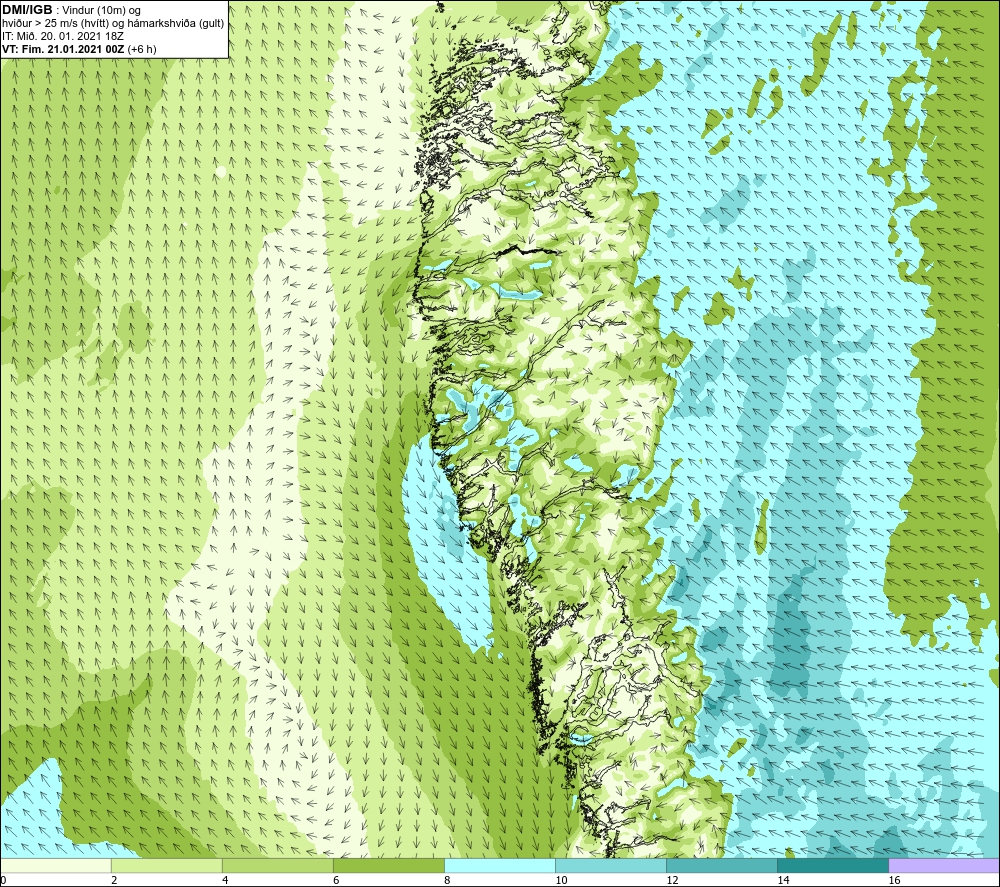Viewport: 1000px width, 887px height.
Task: Click the 10-12 m/s cyan legend swatch
Action: pos(611,866)
